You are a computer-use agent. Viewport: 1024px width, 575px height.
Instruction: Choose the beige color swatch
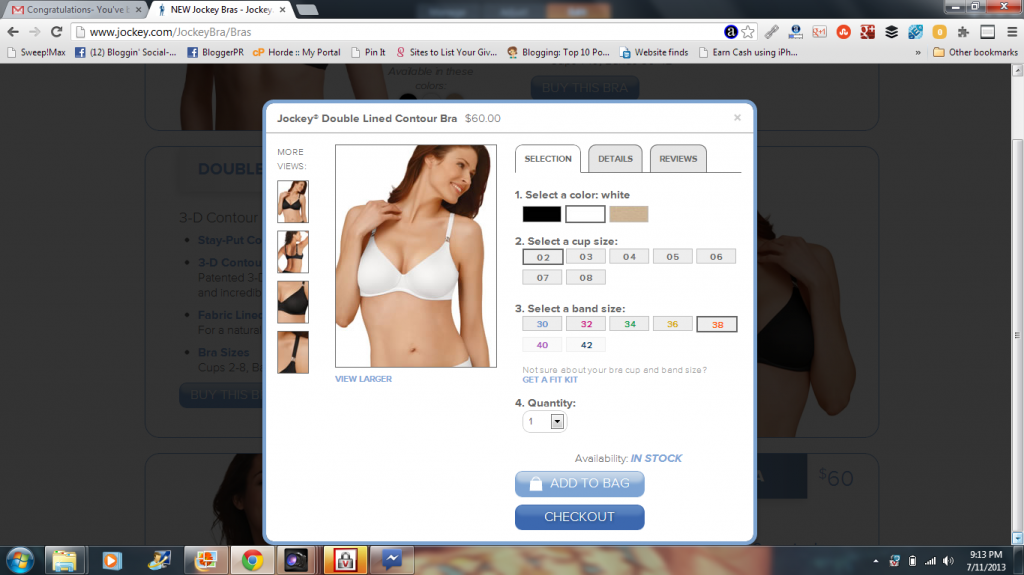[x=629, y=214]
